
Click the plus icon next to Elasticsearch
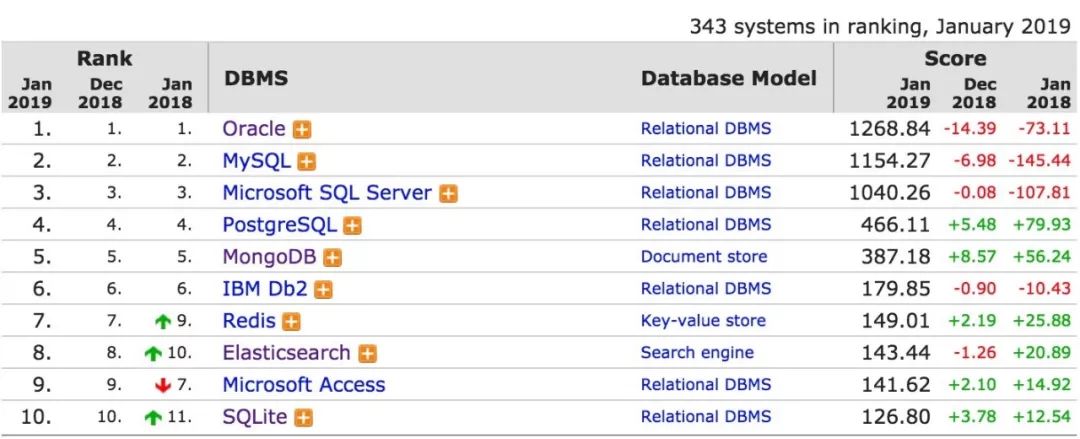click(367, 354)
